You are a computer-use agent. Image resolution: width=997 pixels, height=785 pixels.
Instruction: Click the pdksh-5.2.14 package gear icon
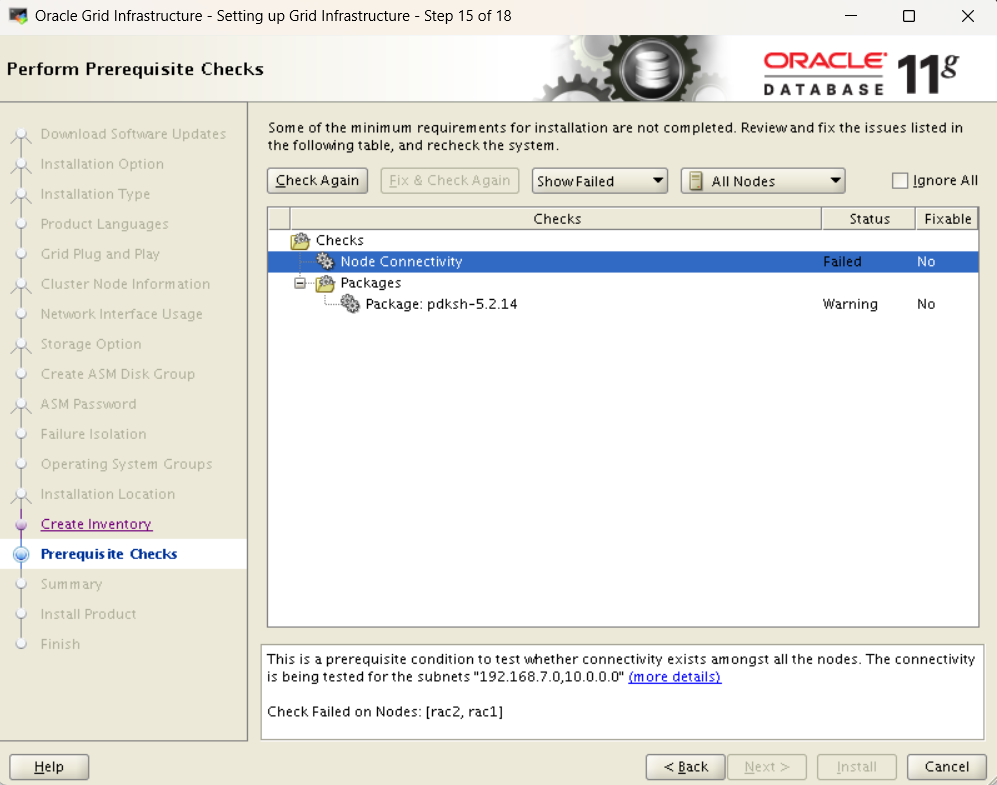click(x=350, y=304)
